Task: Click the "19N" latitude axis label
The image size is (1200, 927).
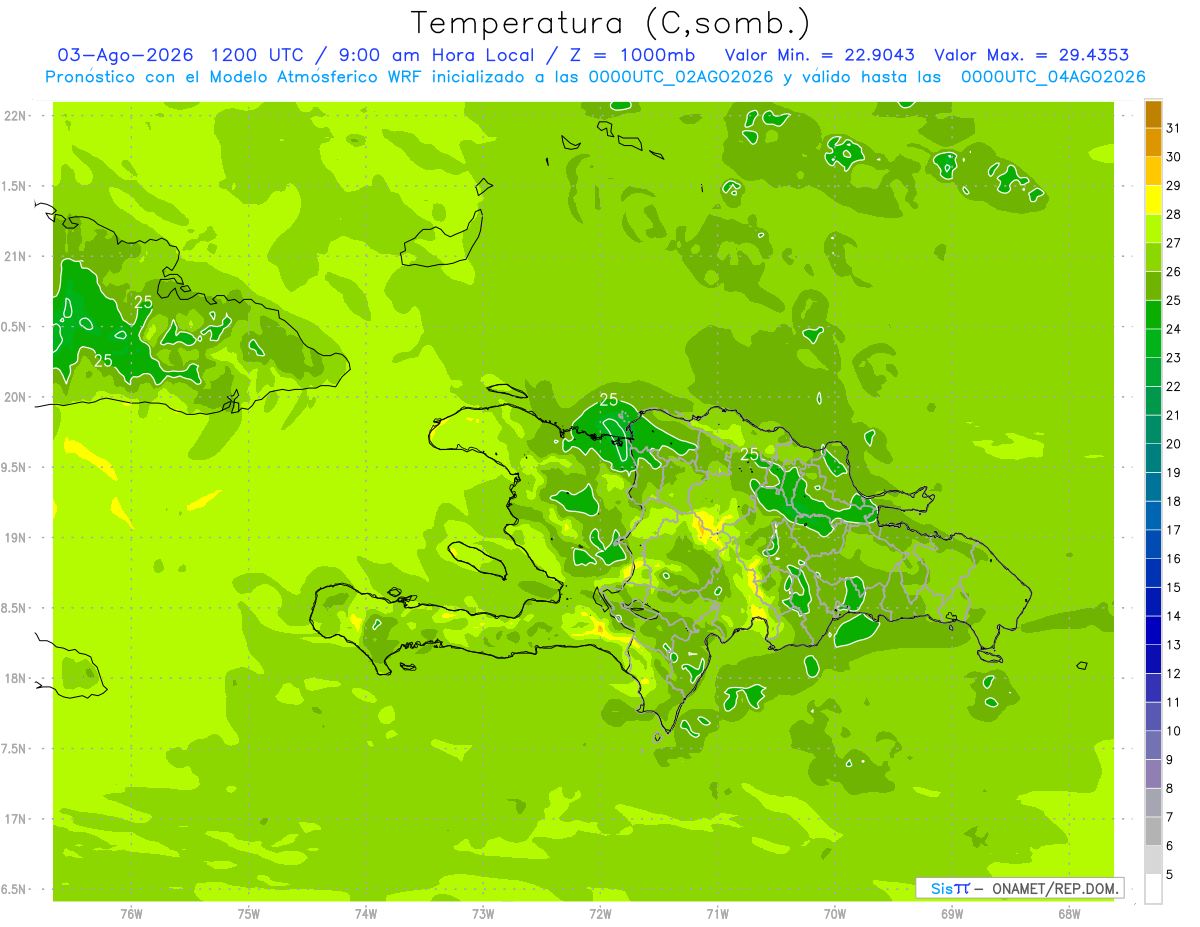Action: (15, 538)
